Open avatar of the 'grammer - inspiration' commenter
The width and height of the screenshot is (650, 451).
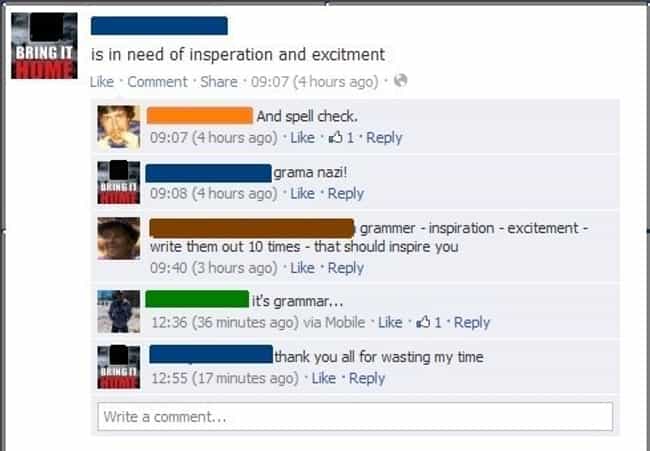(x=119, y=238)
